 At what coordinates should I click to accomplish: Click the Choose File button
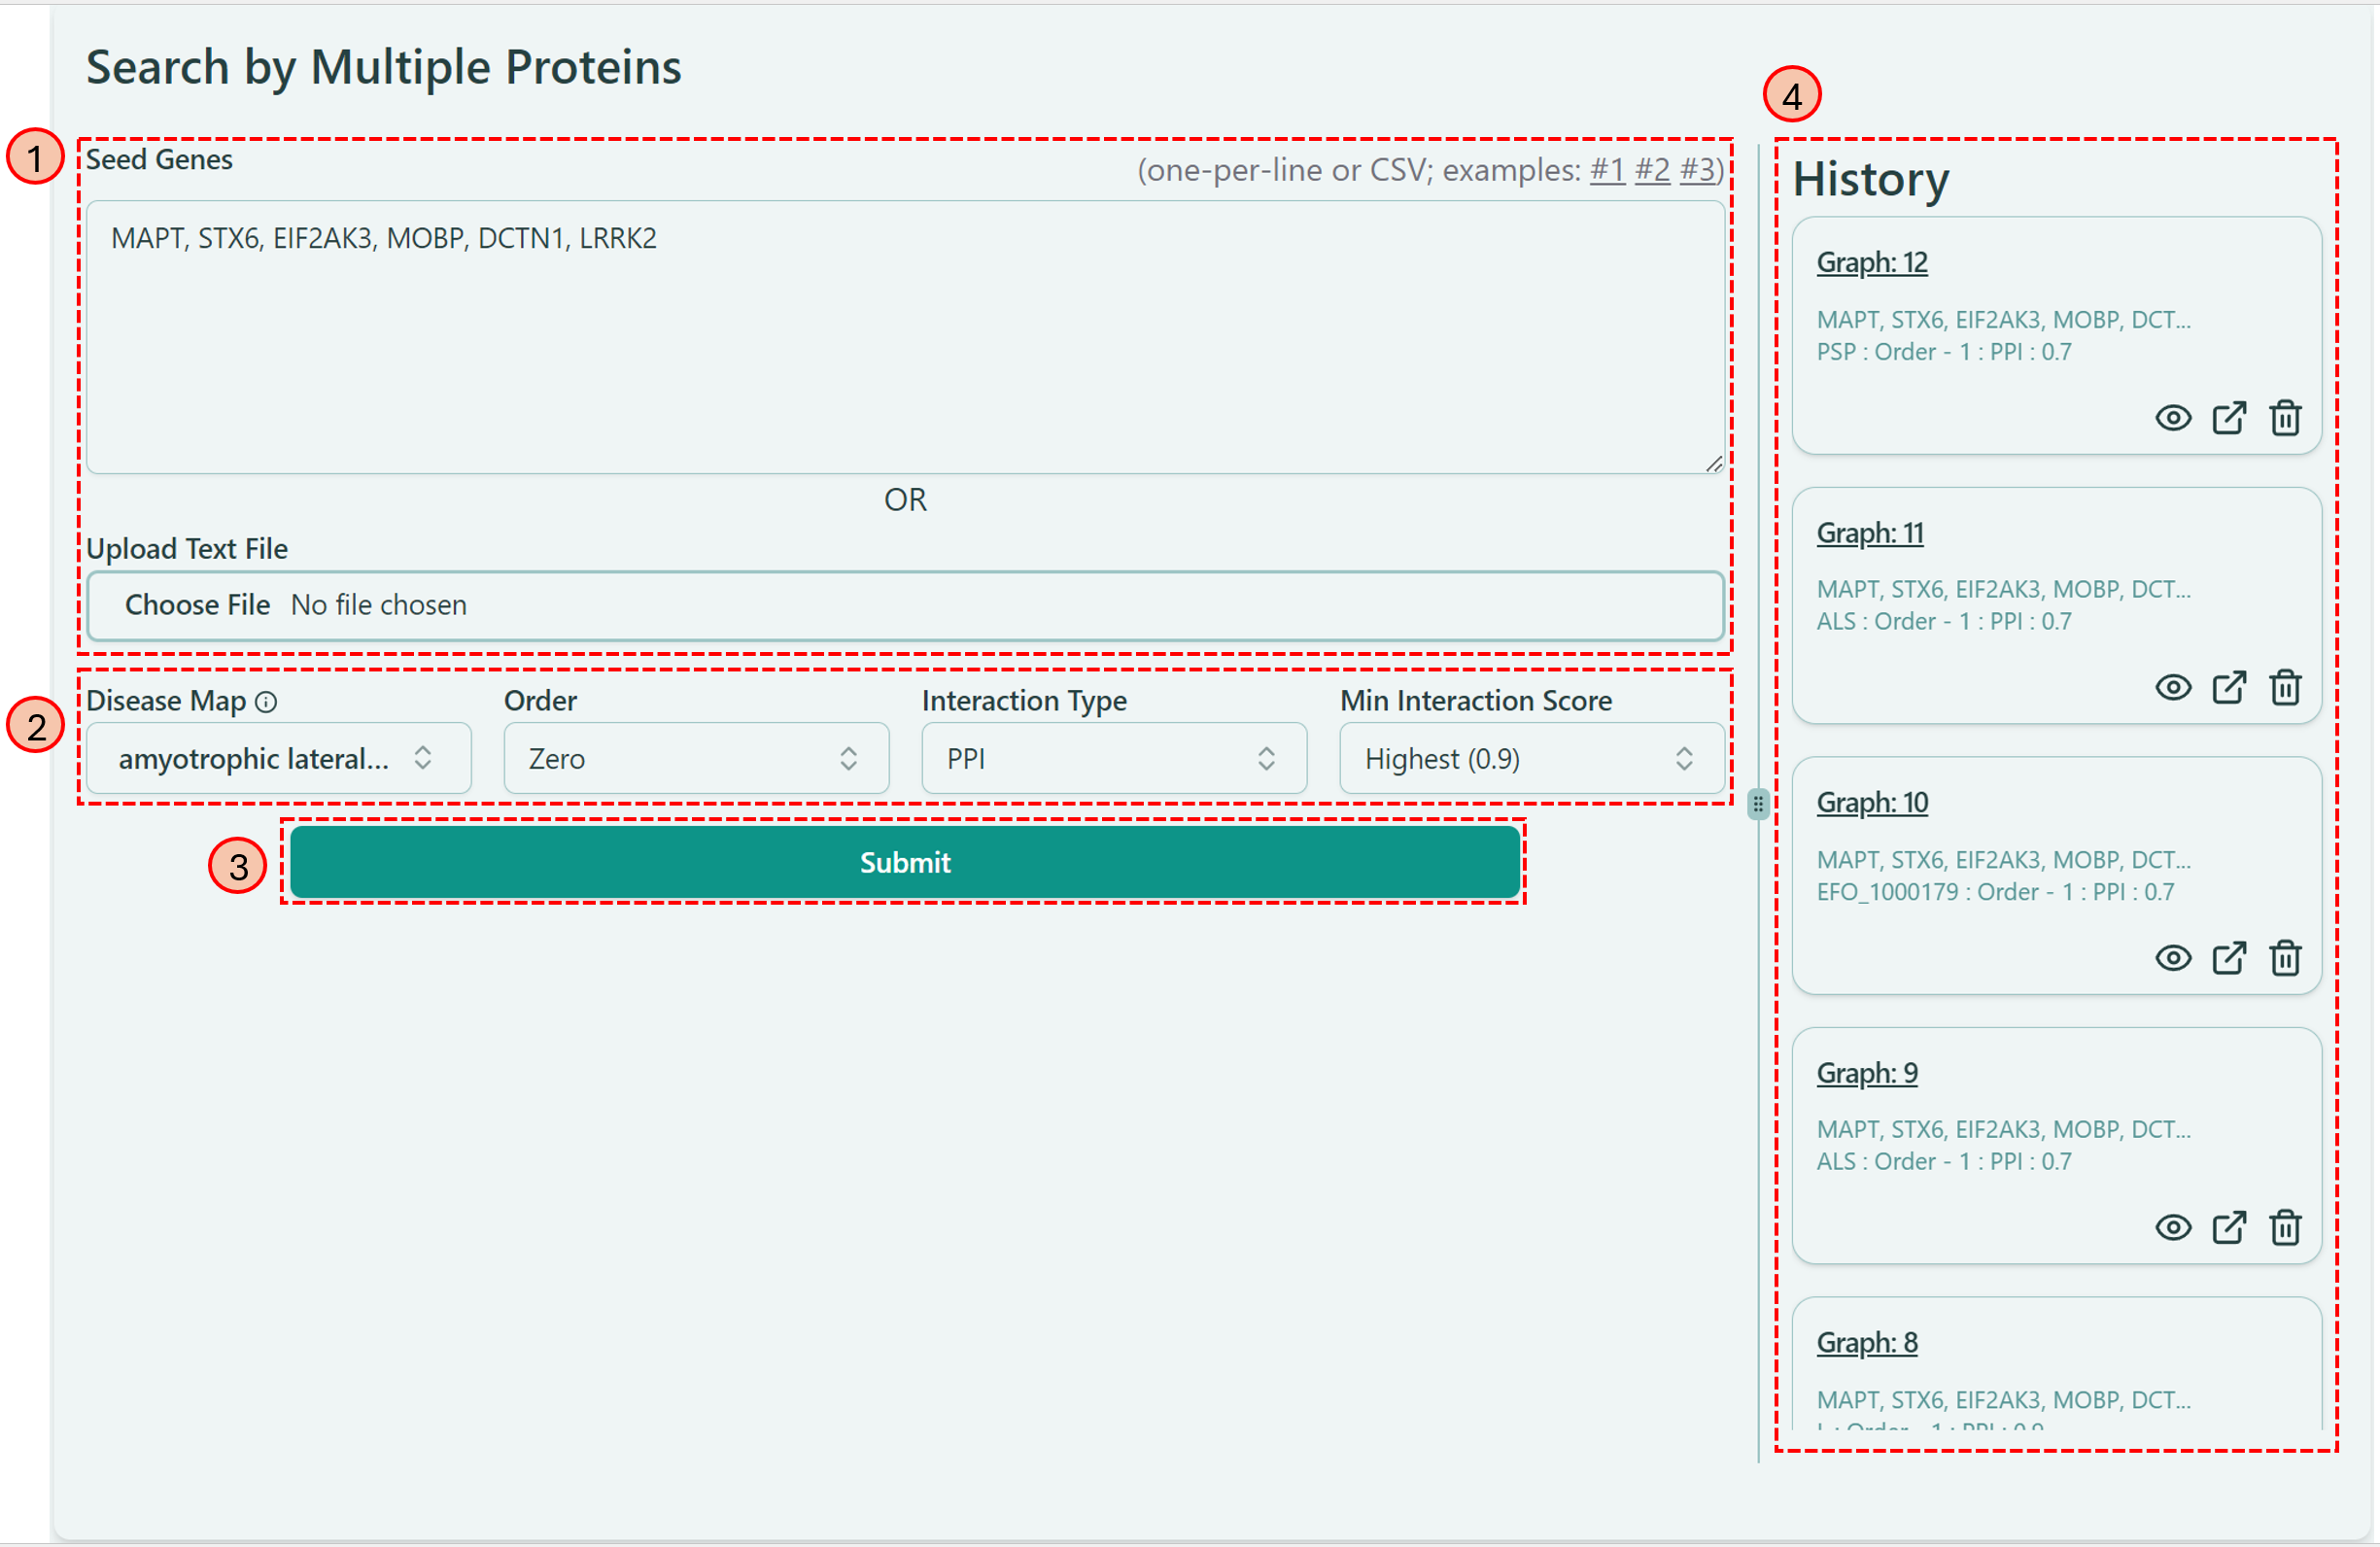click(x=197, y=605)
